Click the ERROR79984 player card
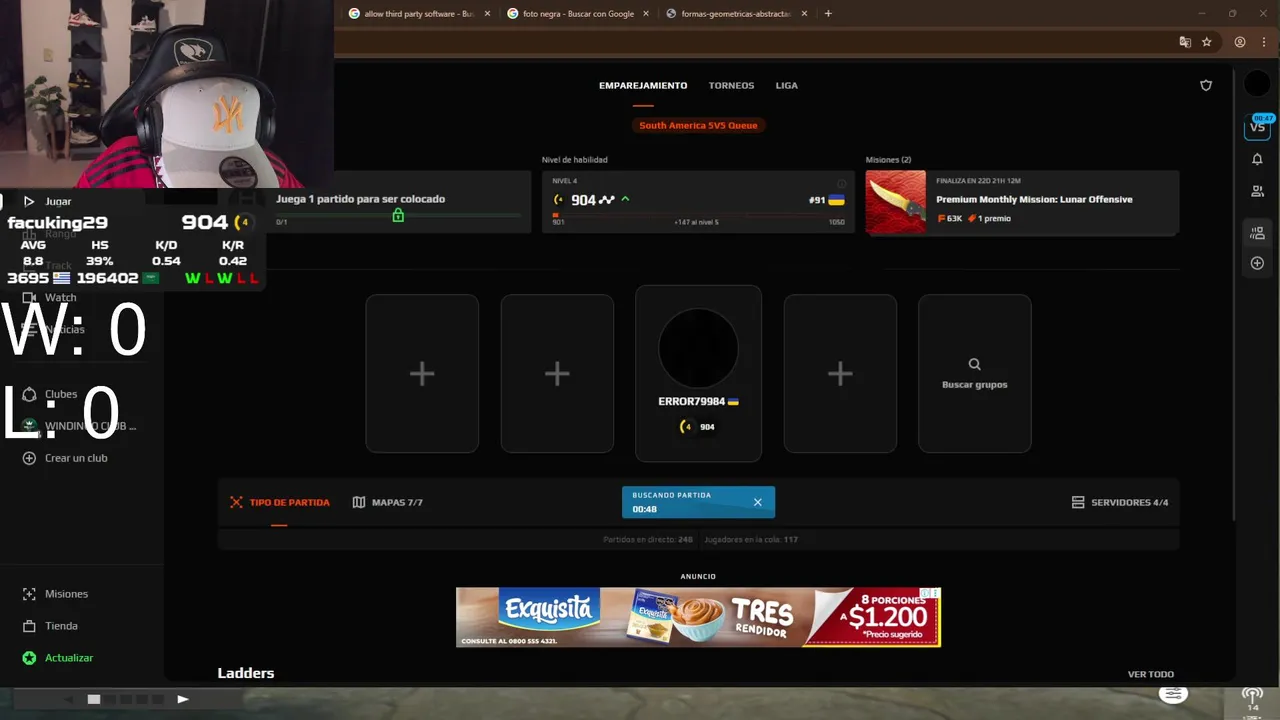Viewport: 1280px width, 720px height. coord(698,373)
